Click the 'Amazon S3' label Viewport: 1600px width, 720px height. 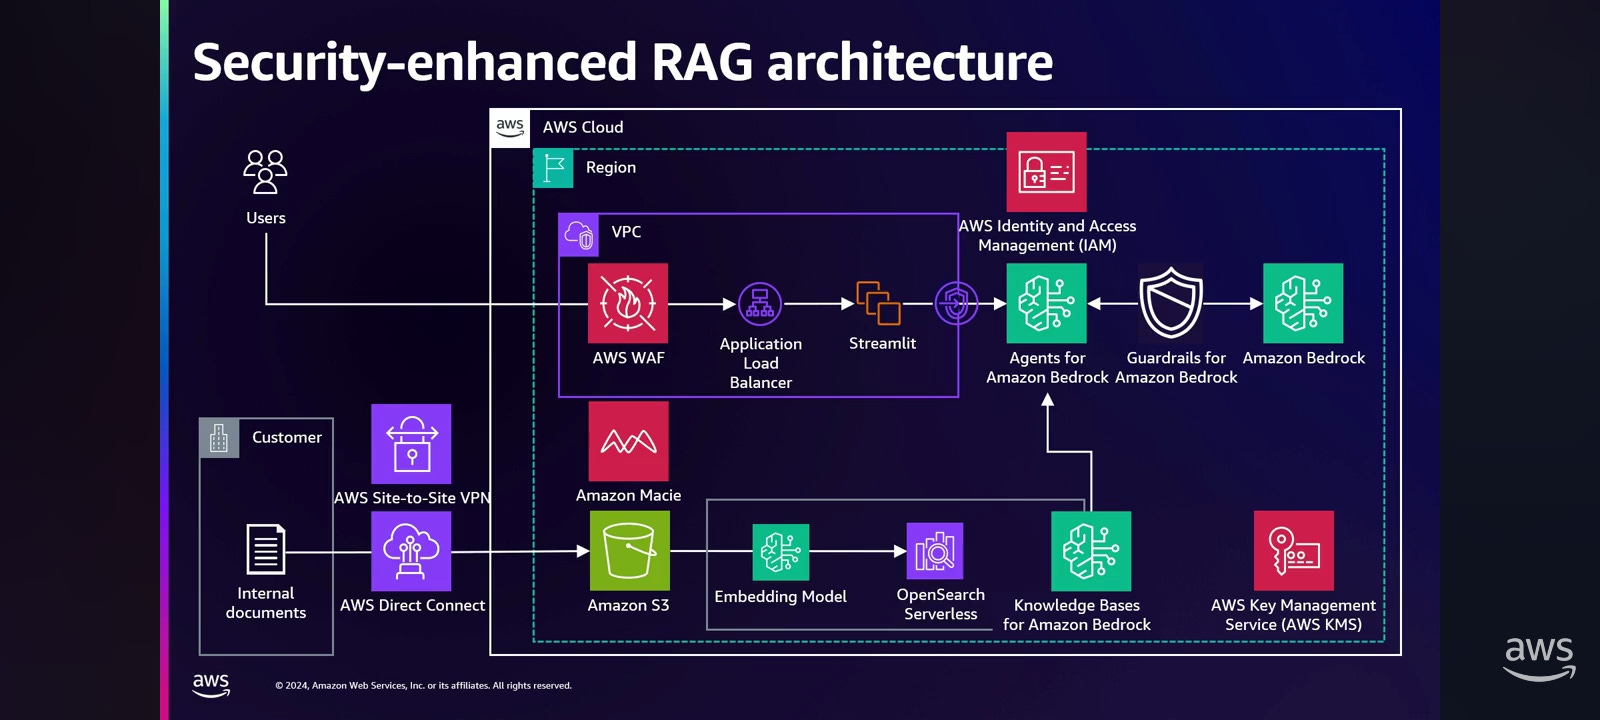(x=628, y=605)
